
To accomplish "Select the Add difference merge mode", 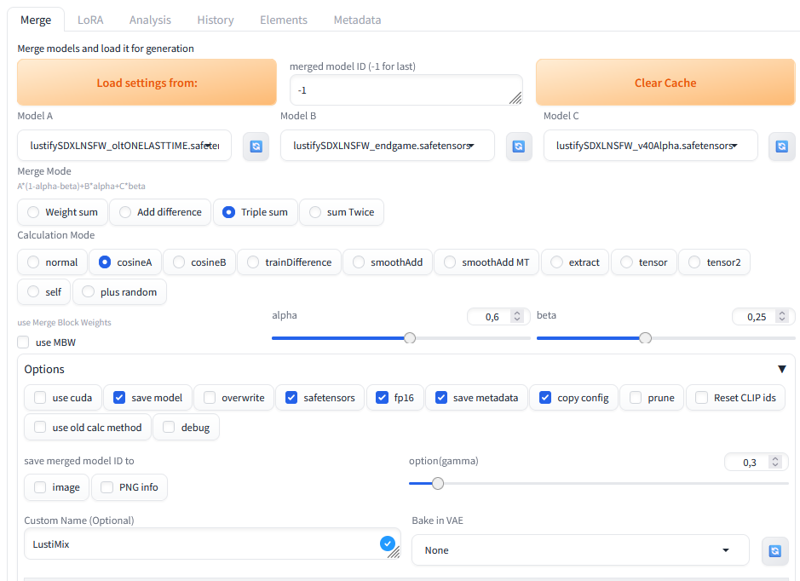I will click(x=125, y=212).
